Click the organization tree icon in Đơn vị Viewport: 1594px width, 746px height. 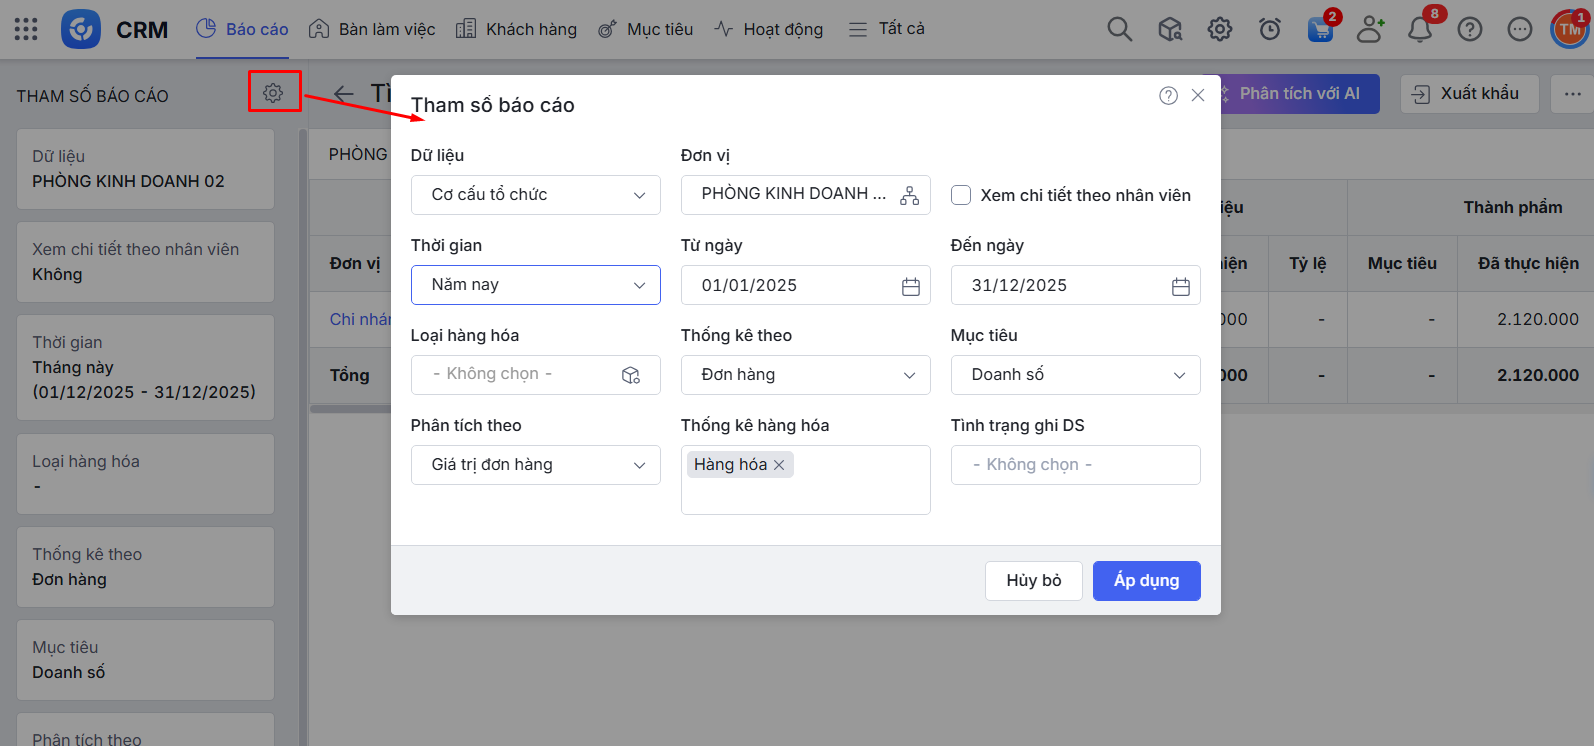tap(909, 196)
